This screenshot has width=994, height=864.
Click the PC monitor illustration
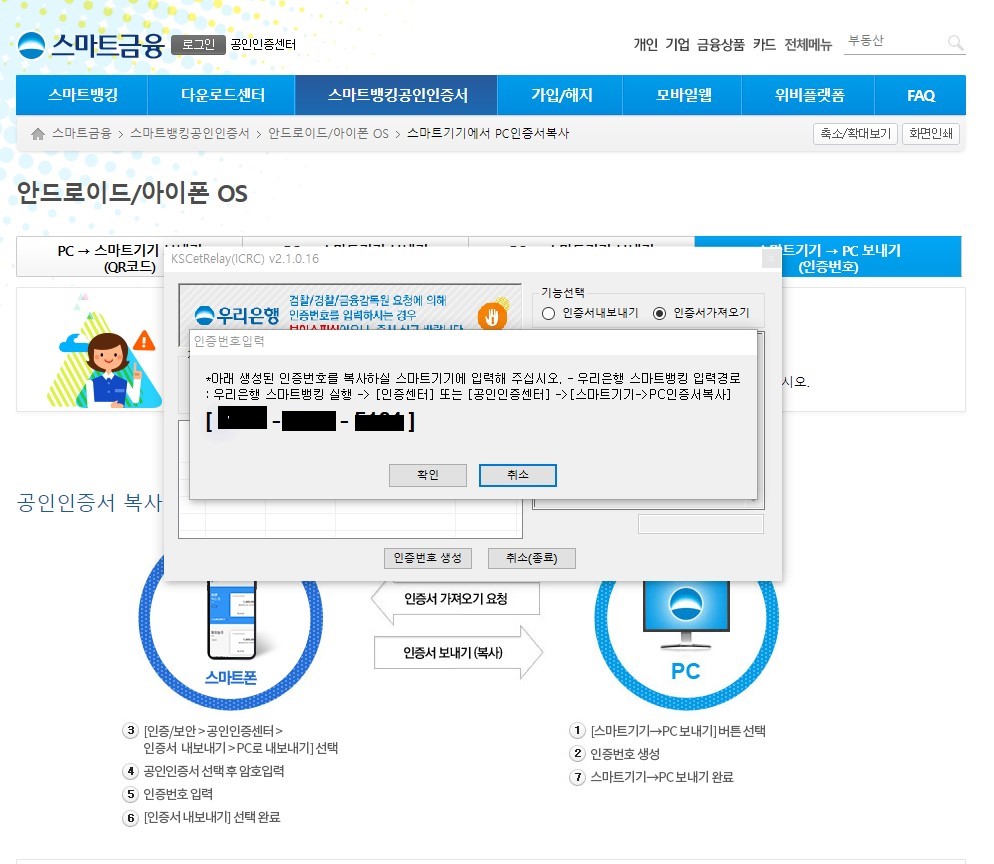(686, 615)
